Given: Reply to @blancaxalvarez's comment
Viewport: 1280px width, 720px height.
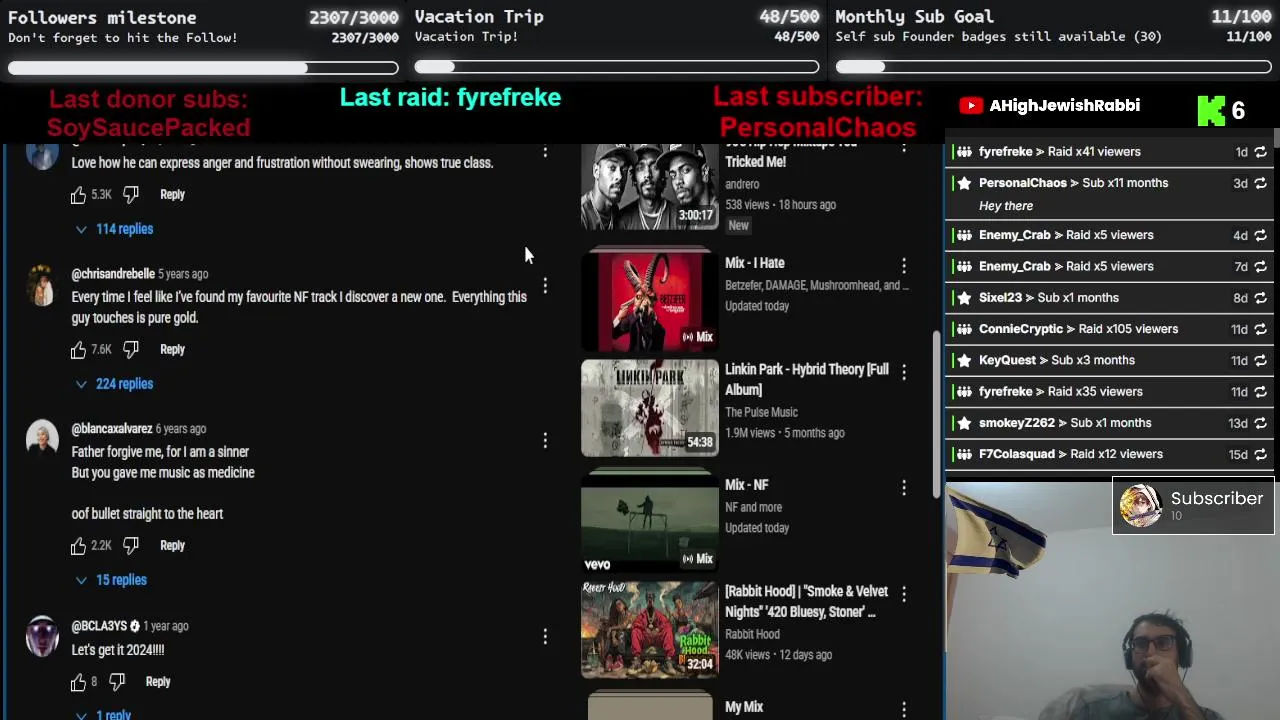Looking at the screenshot, I should [x=172, y=546].
